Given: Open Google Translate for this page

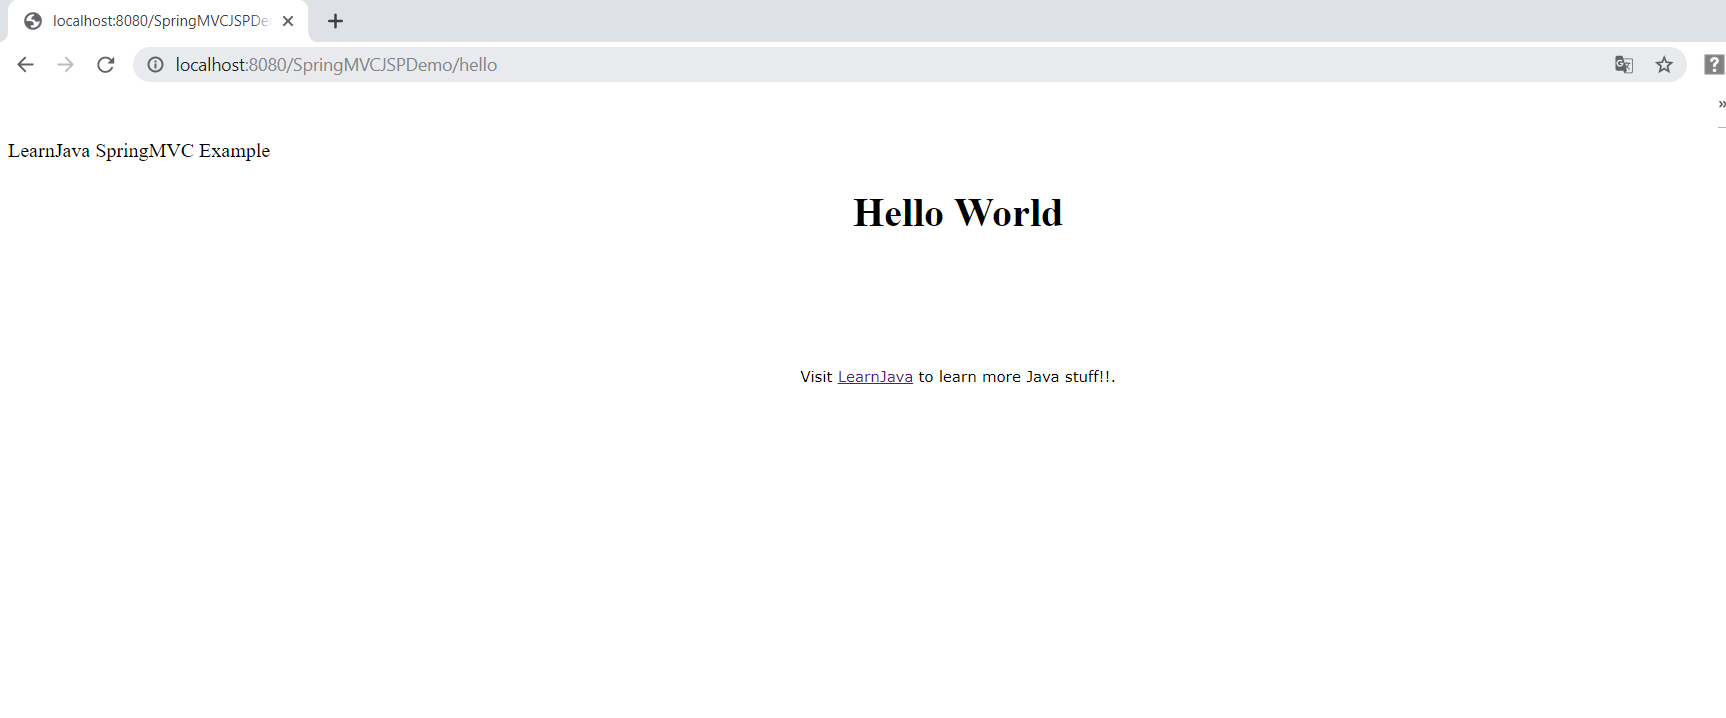Looking at the screenshot, I should coord(1624,65).
